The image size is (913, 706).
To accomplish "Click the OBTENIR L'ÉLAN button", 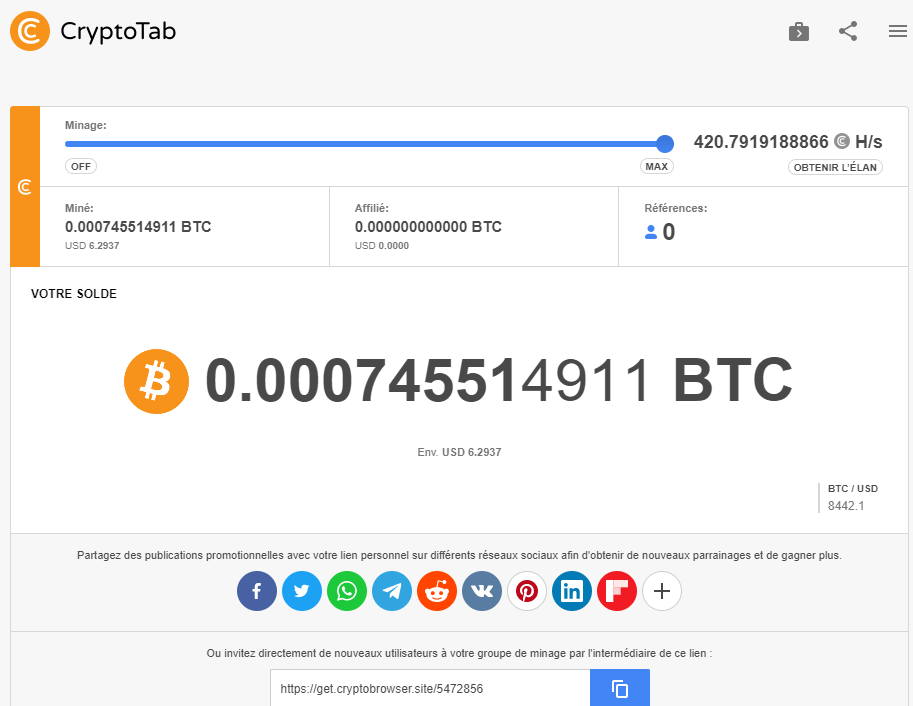I will click(x=836, y=167).
